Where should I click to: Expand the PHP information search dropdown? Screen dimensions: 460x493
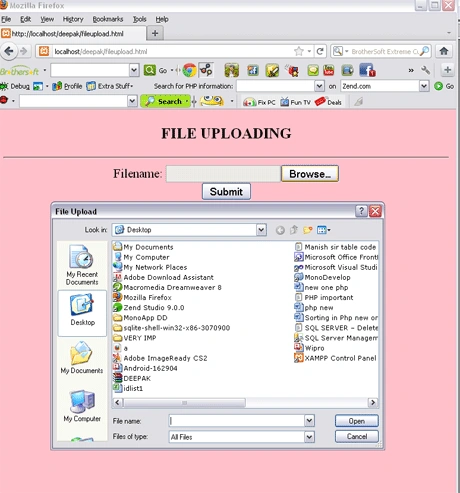[319, 86]
